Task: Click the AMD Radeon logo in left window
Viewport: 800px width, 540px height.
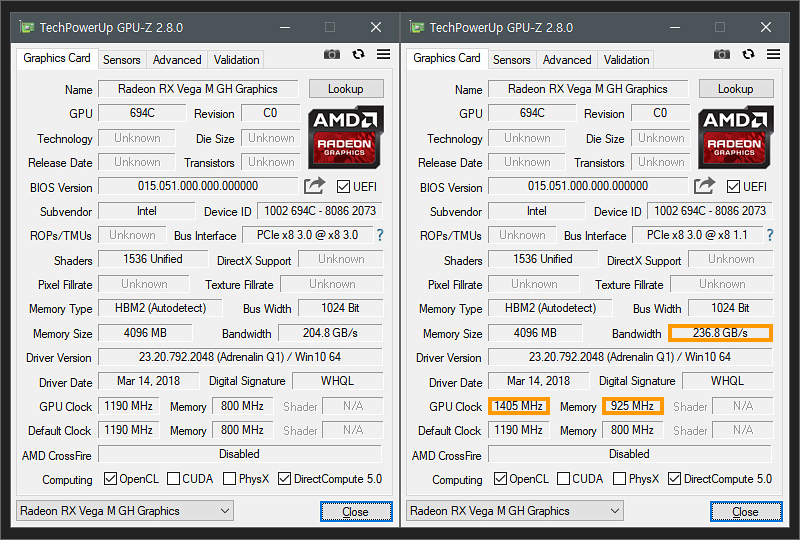Action: tap(345, 137)
